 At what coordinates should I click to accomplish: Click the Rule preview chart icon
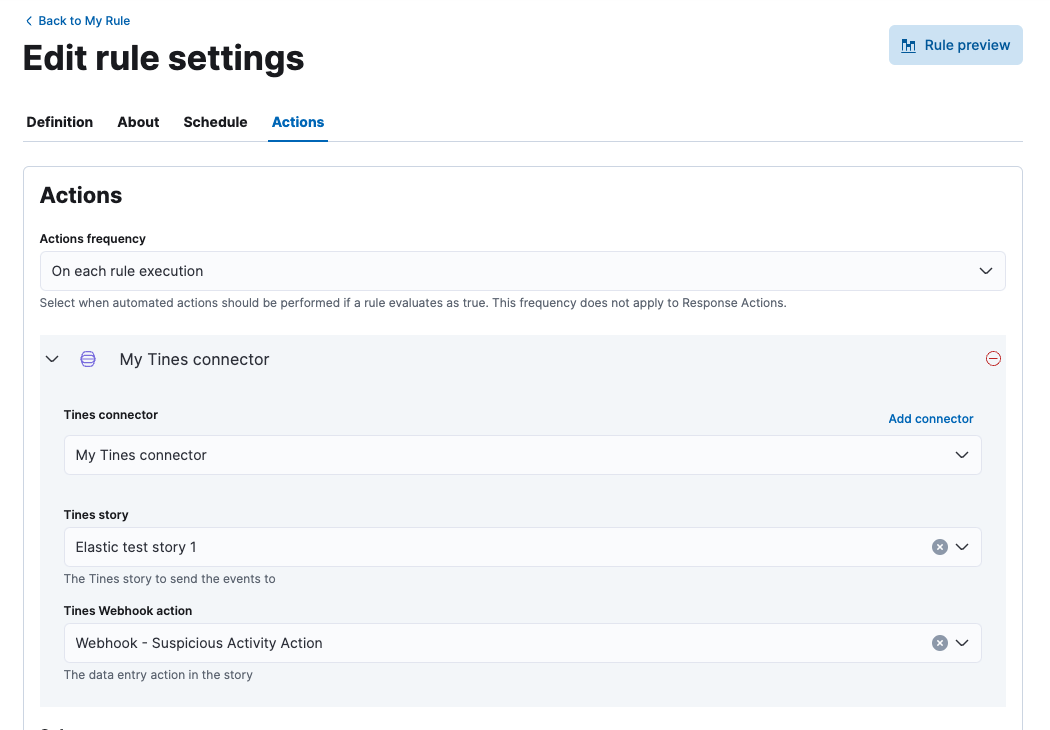click(909, 46)
